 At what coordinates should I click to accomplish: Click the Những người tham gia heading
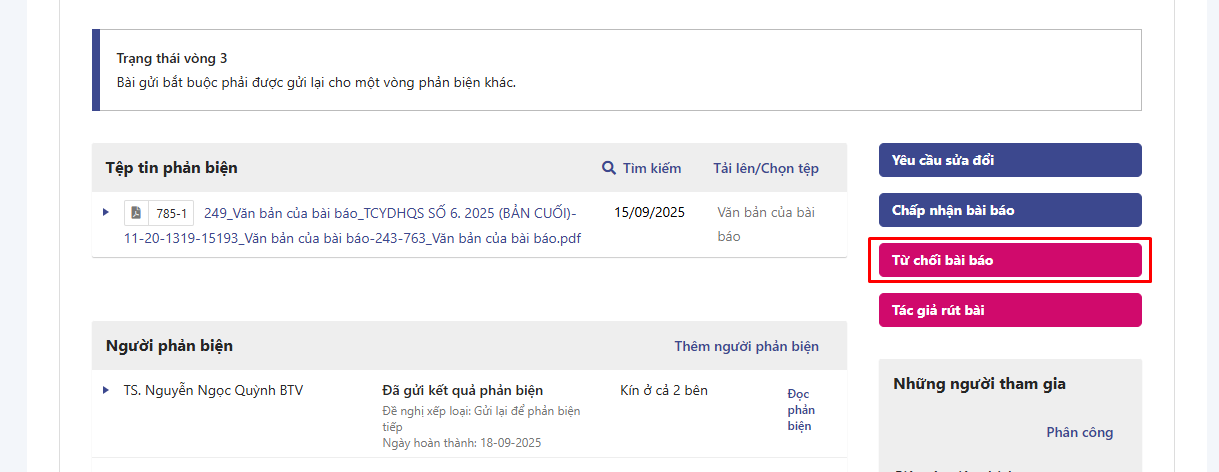(x=979, y=384)
